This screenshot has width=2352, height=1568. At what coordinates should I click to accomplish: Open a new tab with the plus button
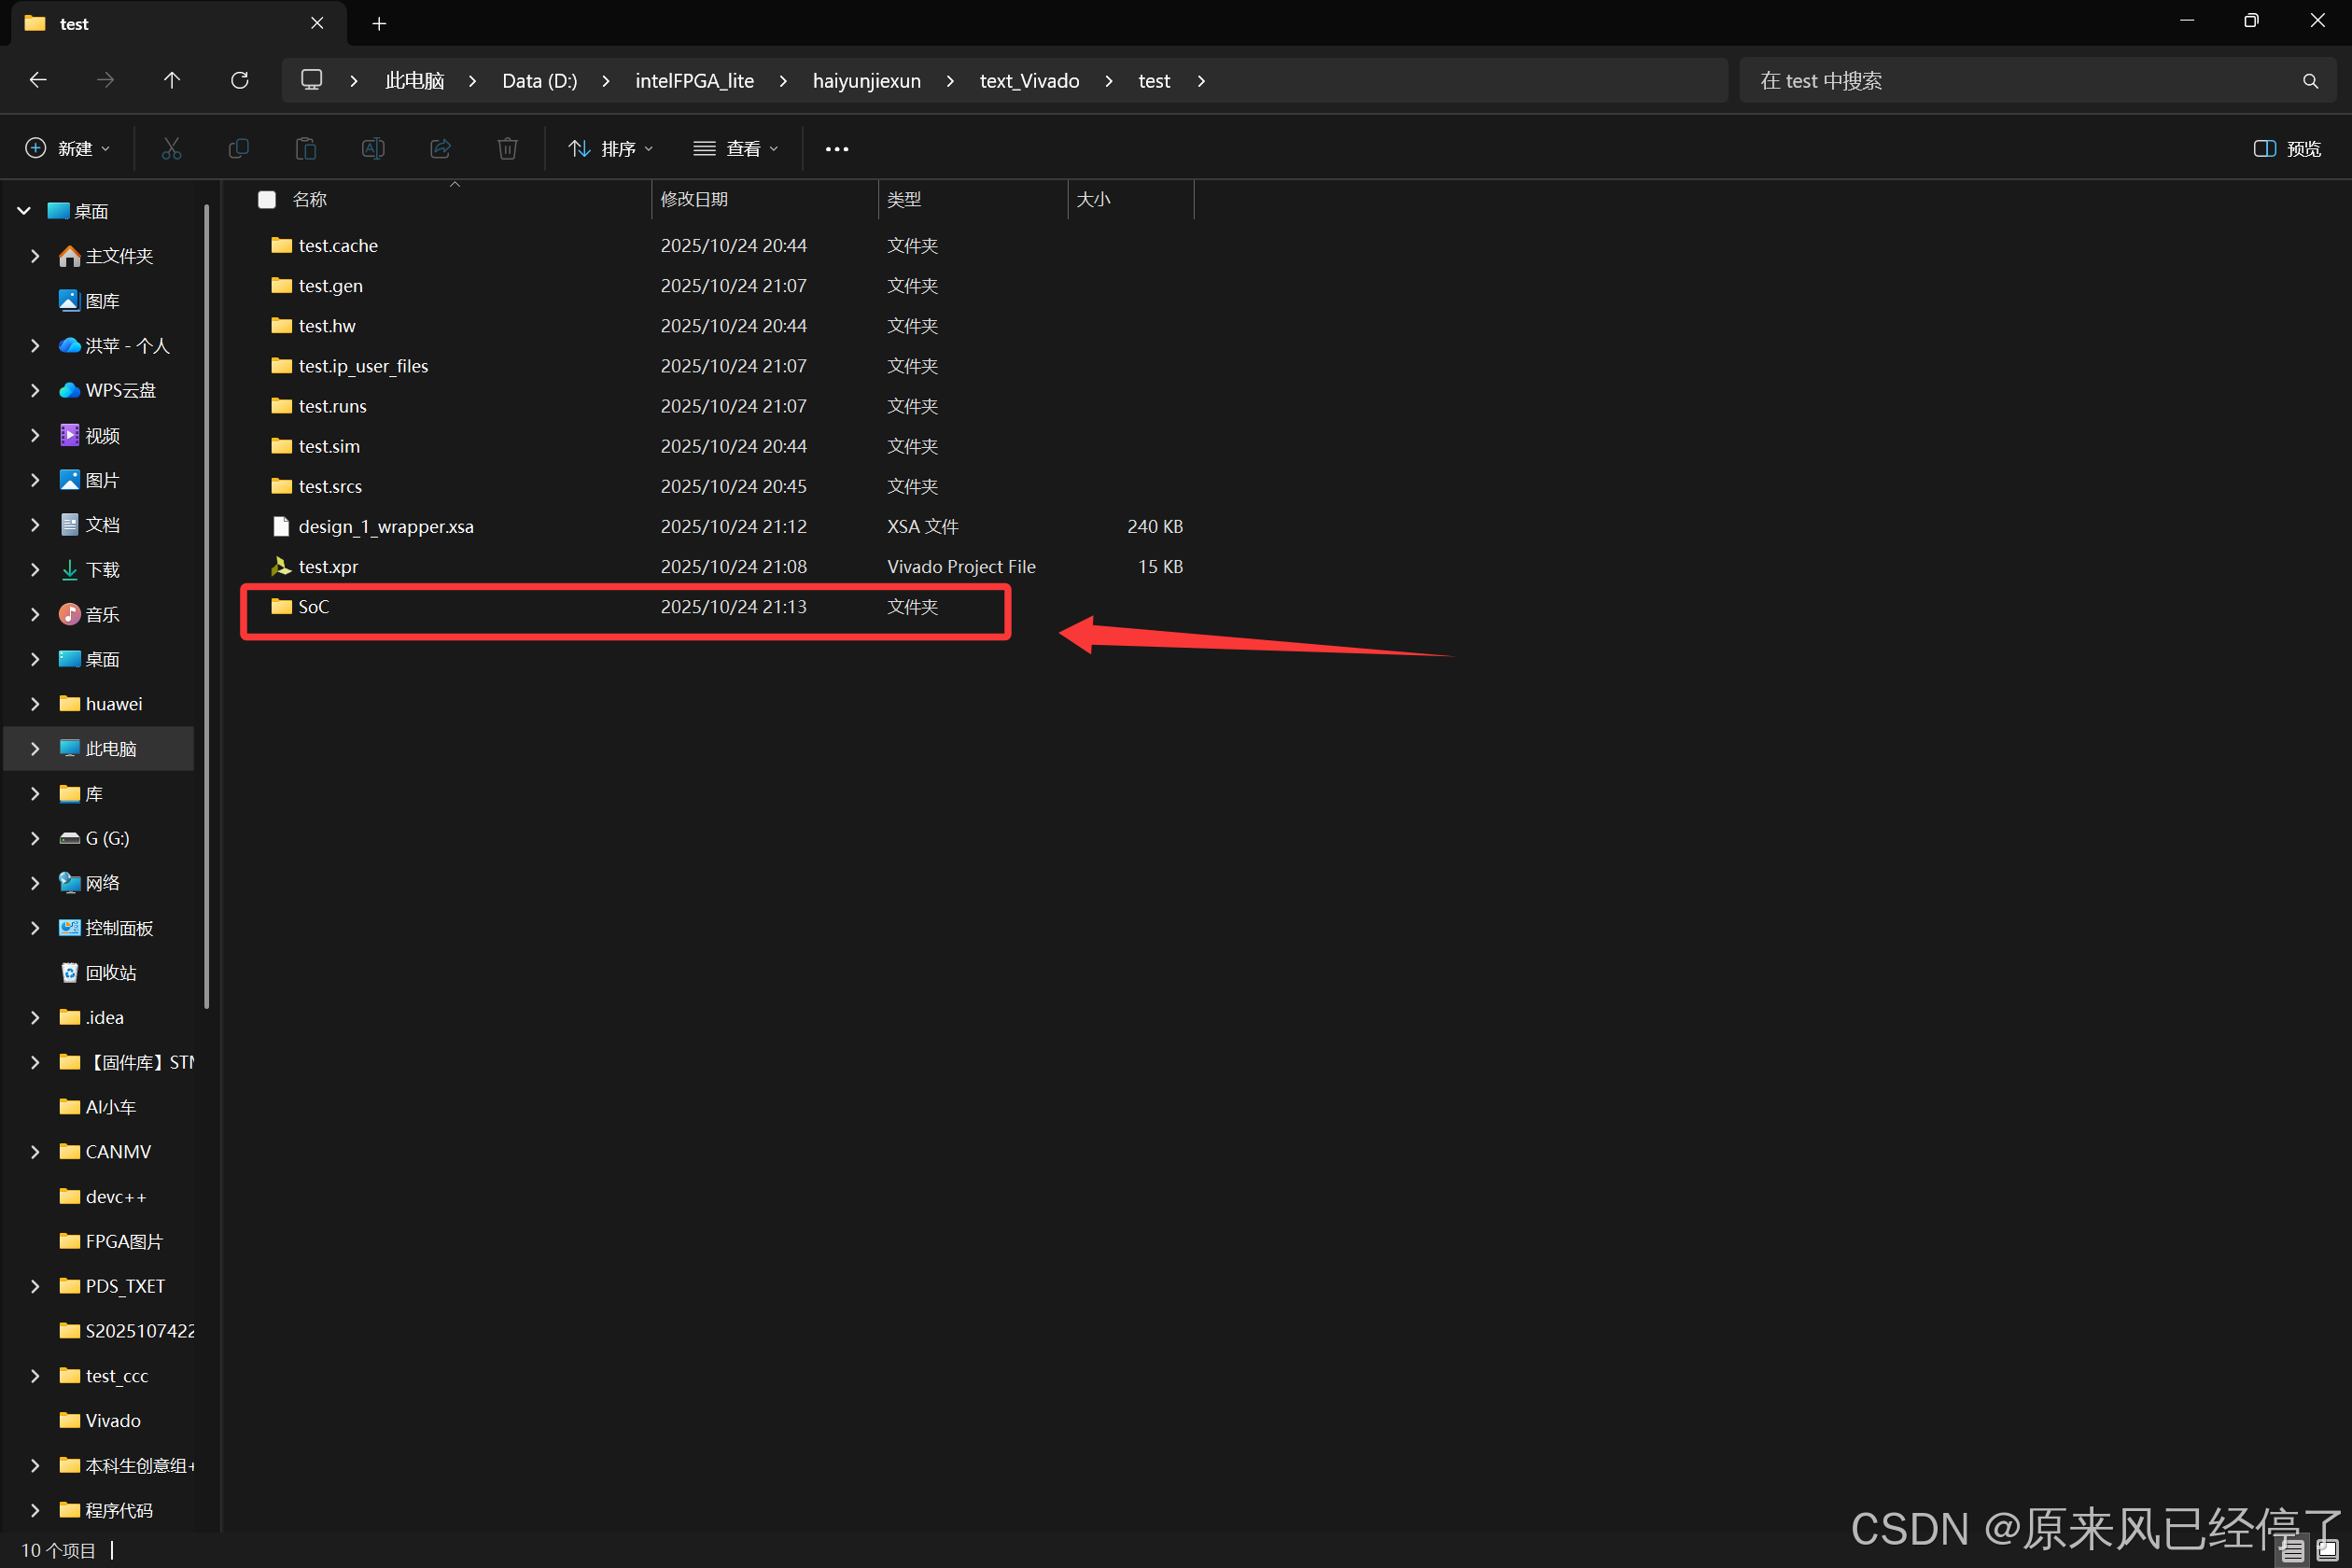click(x=379, y=23)
